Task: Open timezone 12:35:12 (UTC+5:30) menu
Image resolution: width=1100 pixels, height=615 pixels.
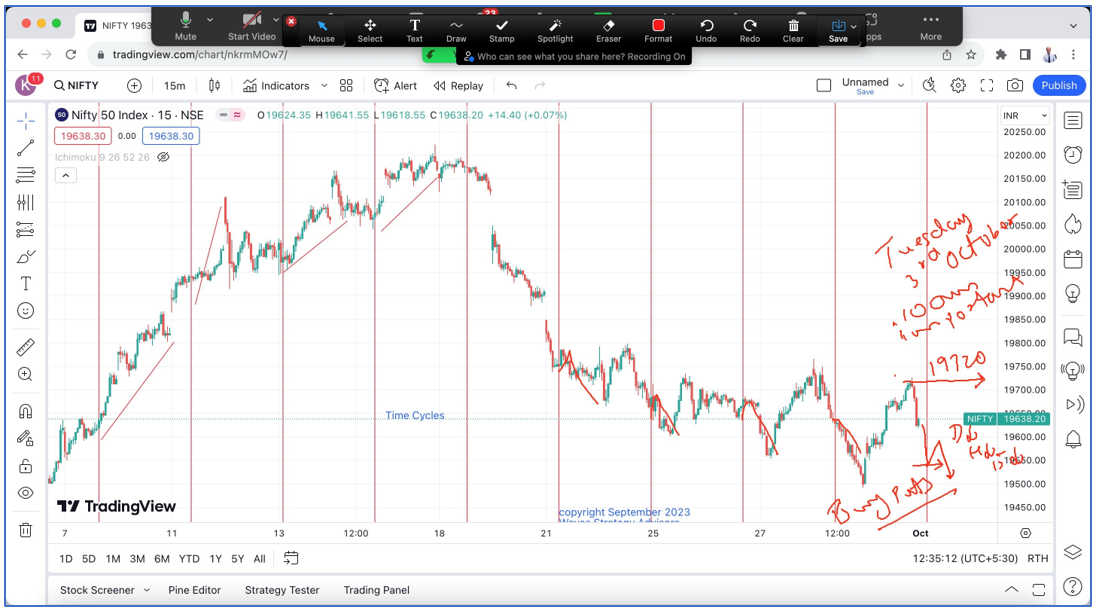Action: pos(965,559)
